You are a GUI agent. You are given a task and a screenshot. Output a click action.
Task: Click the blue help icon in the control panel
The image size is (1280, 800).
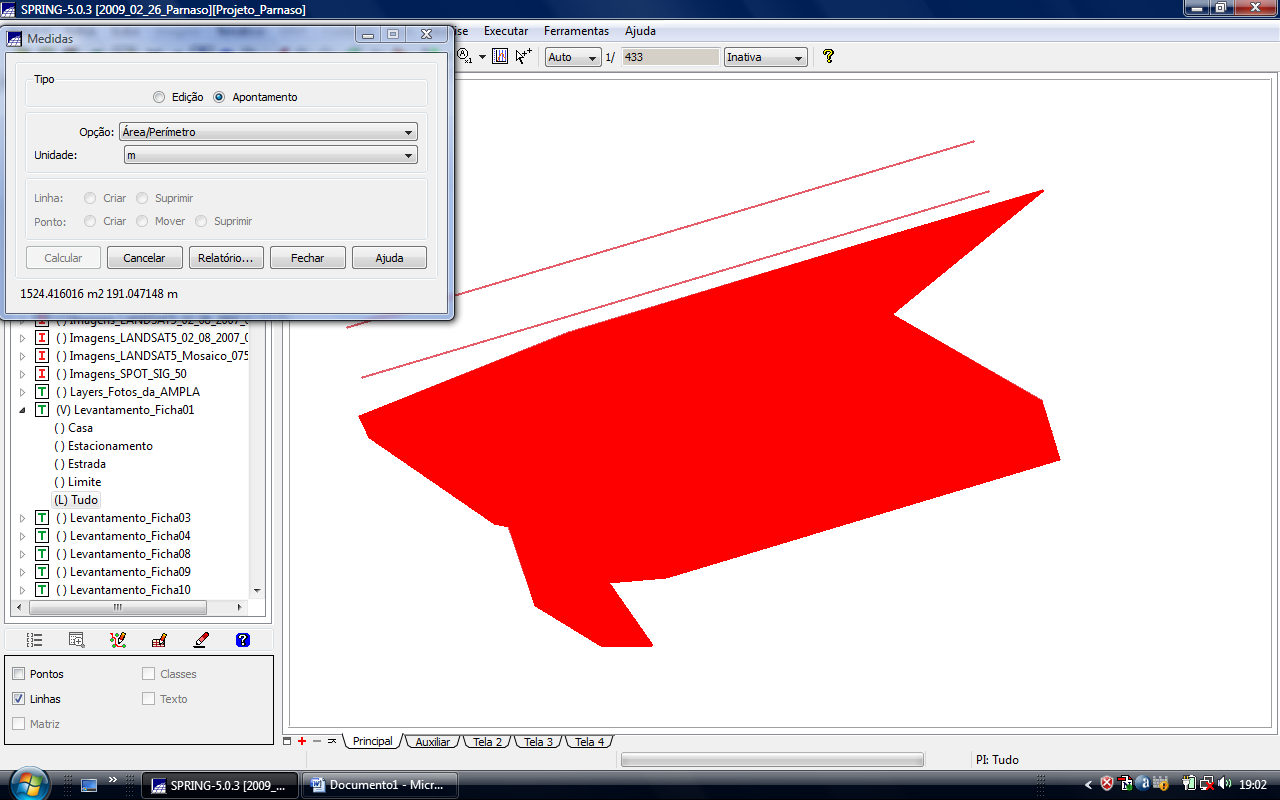tap(242, 640)
